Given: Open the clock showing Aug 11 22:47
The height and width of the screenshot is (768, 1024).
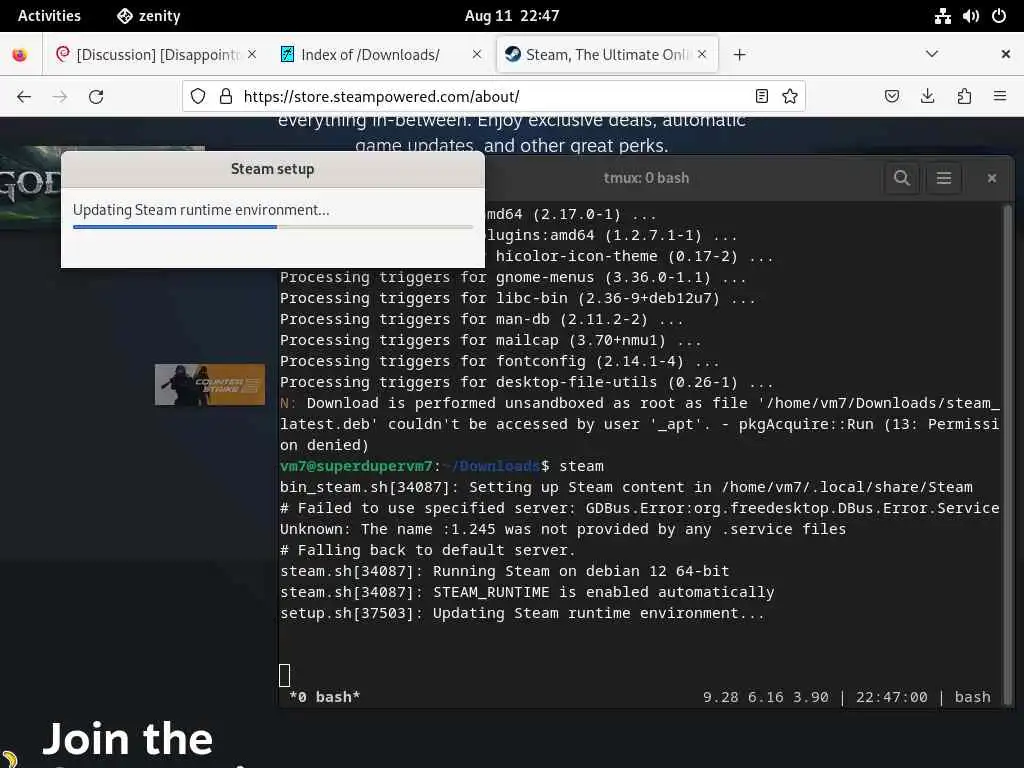Looking at the screenshot, I should click(x=511, y=16).
